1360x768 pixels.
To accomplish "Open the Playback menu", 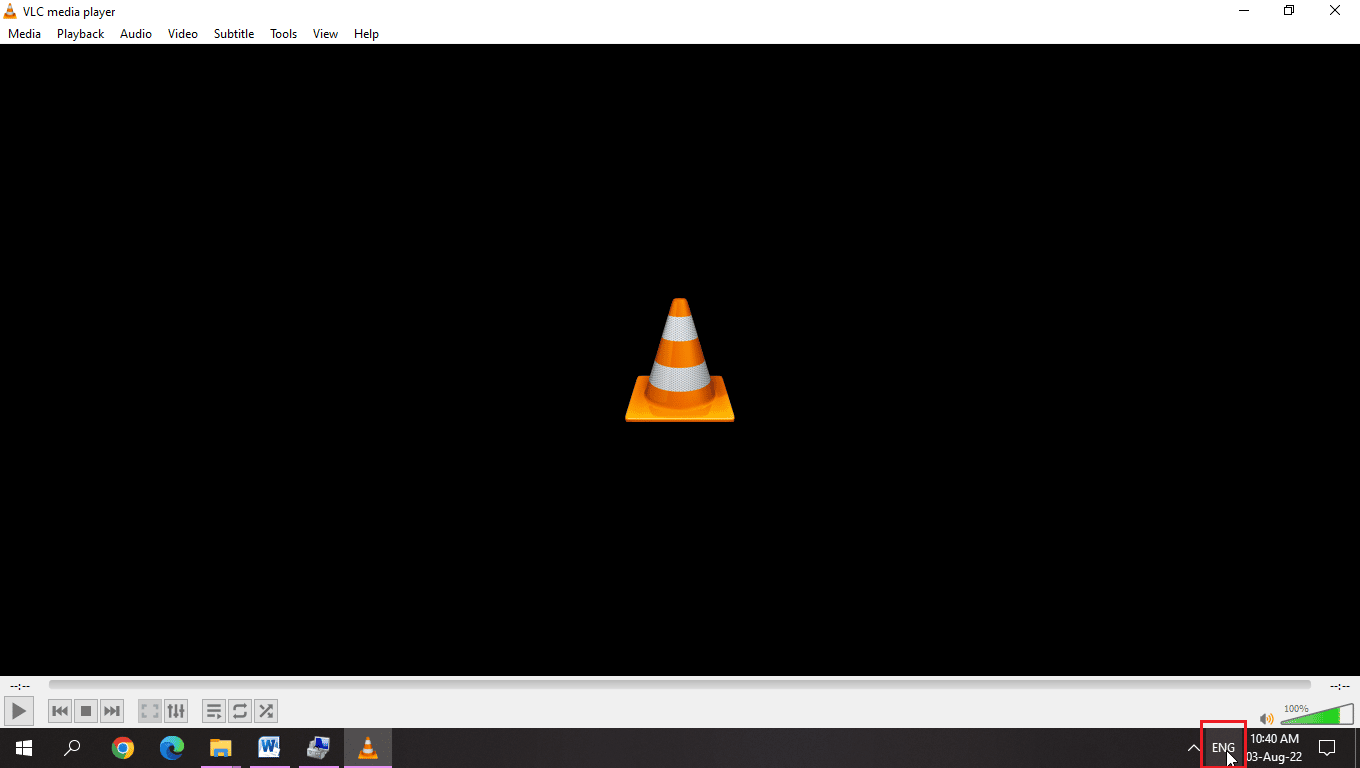I will coord(81,34).
